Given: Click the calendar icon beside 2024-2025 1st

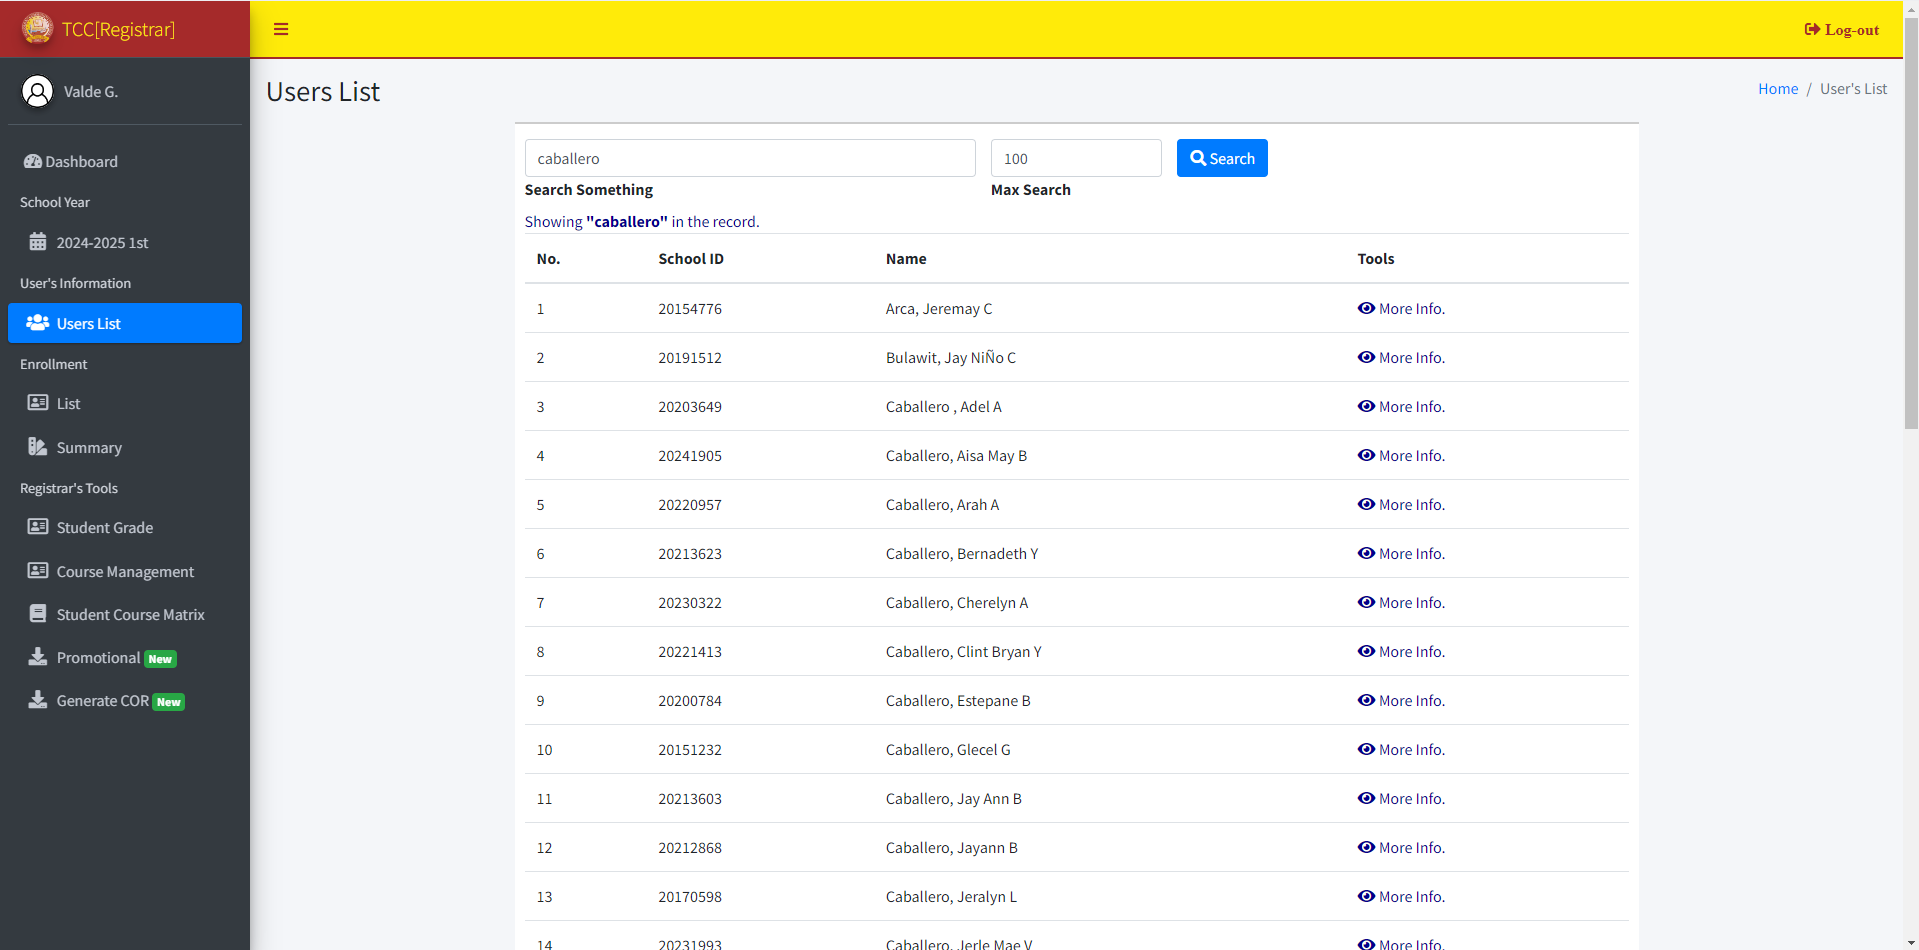Looking at the screenshot, I should click(x=38, y=242).
